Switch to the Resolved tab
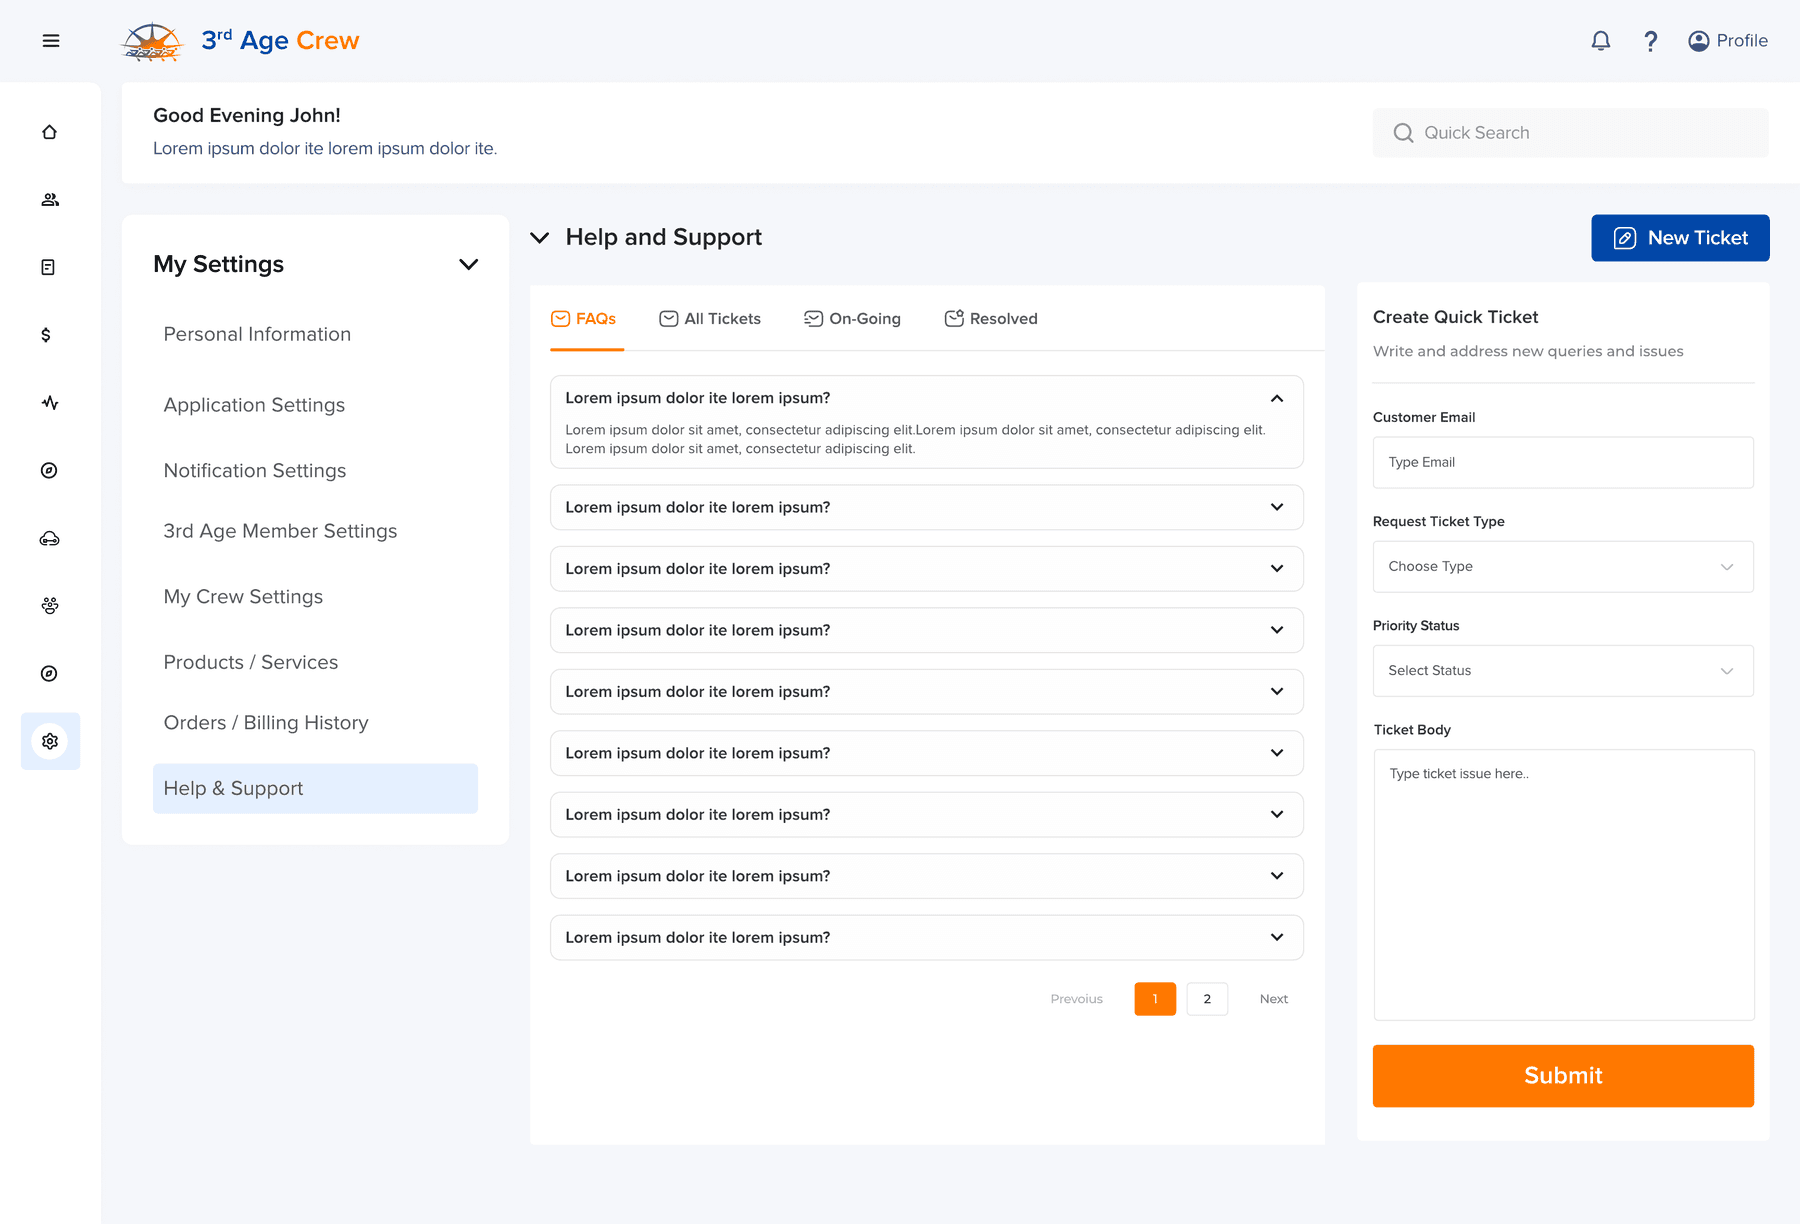 click(991, 319)
